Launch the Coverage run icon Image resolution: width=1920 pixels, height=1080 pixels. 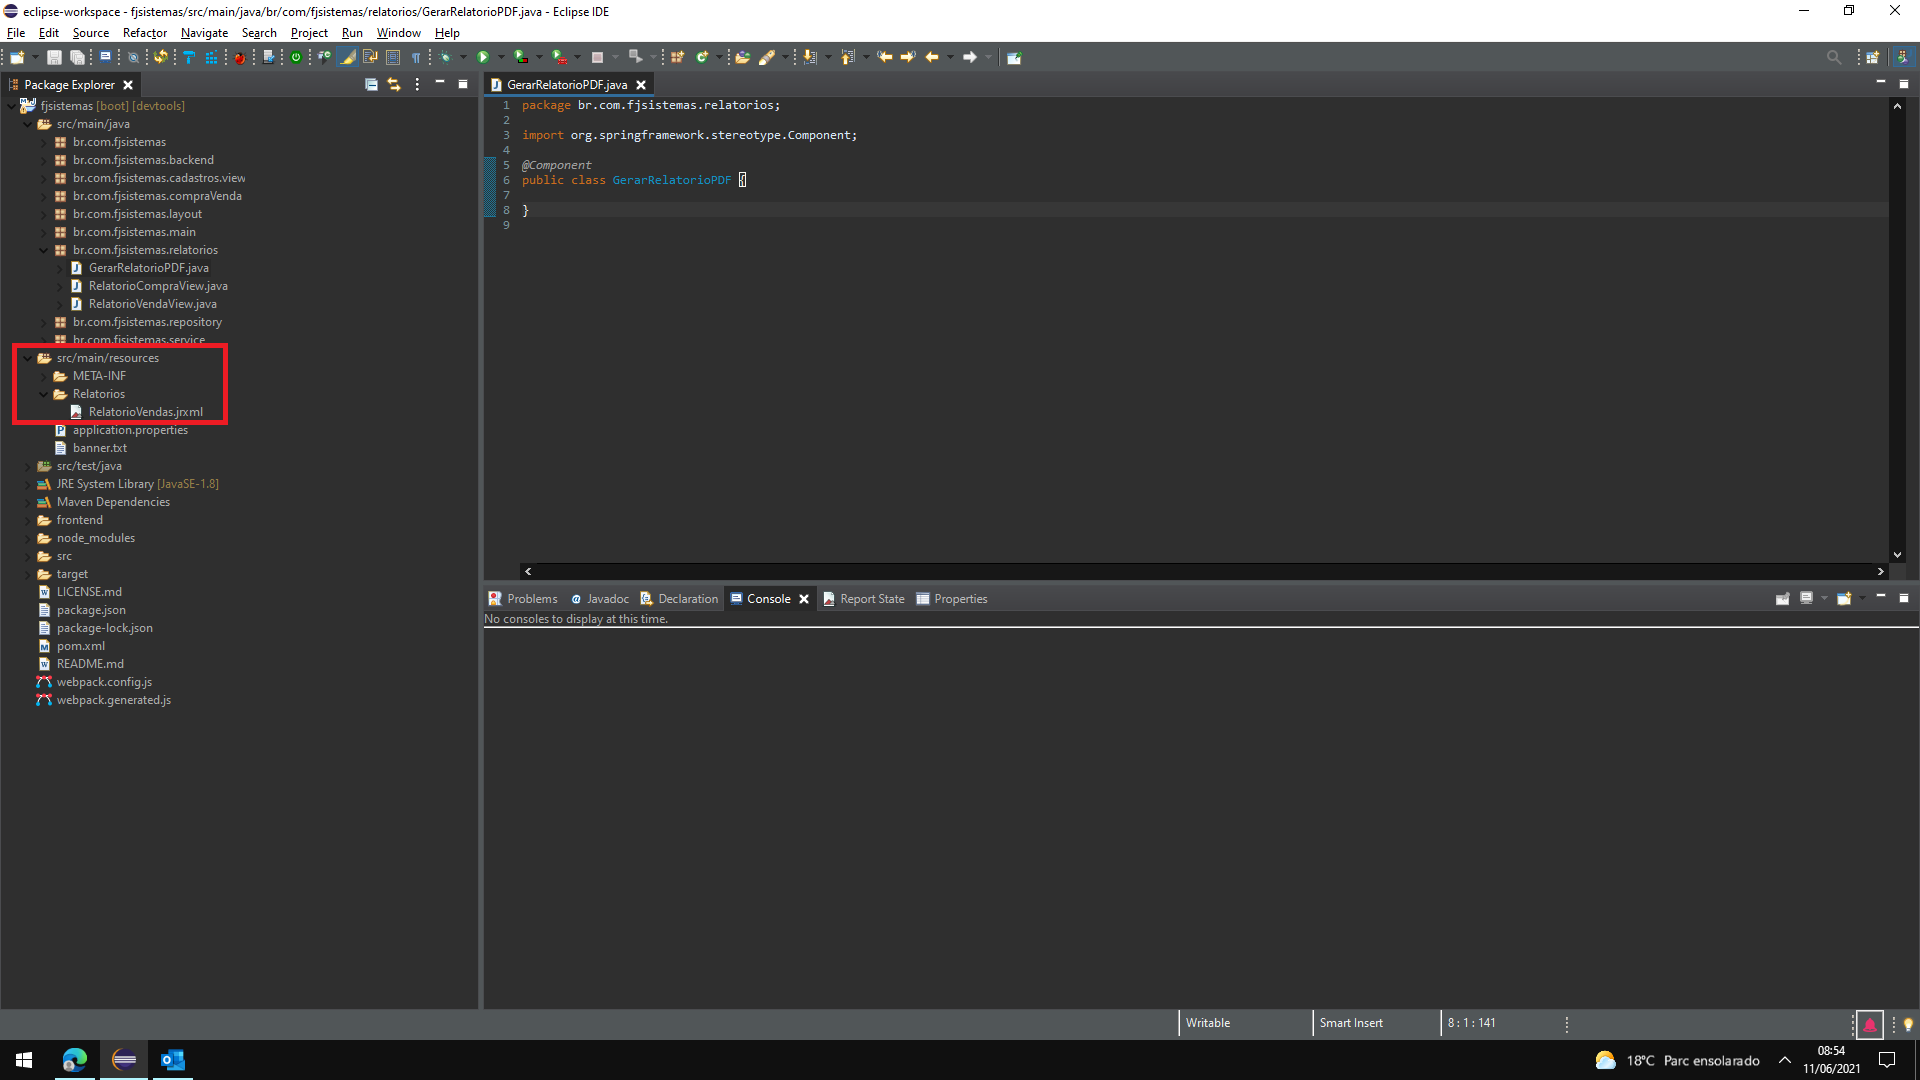tap(521, 58)
